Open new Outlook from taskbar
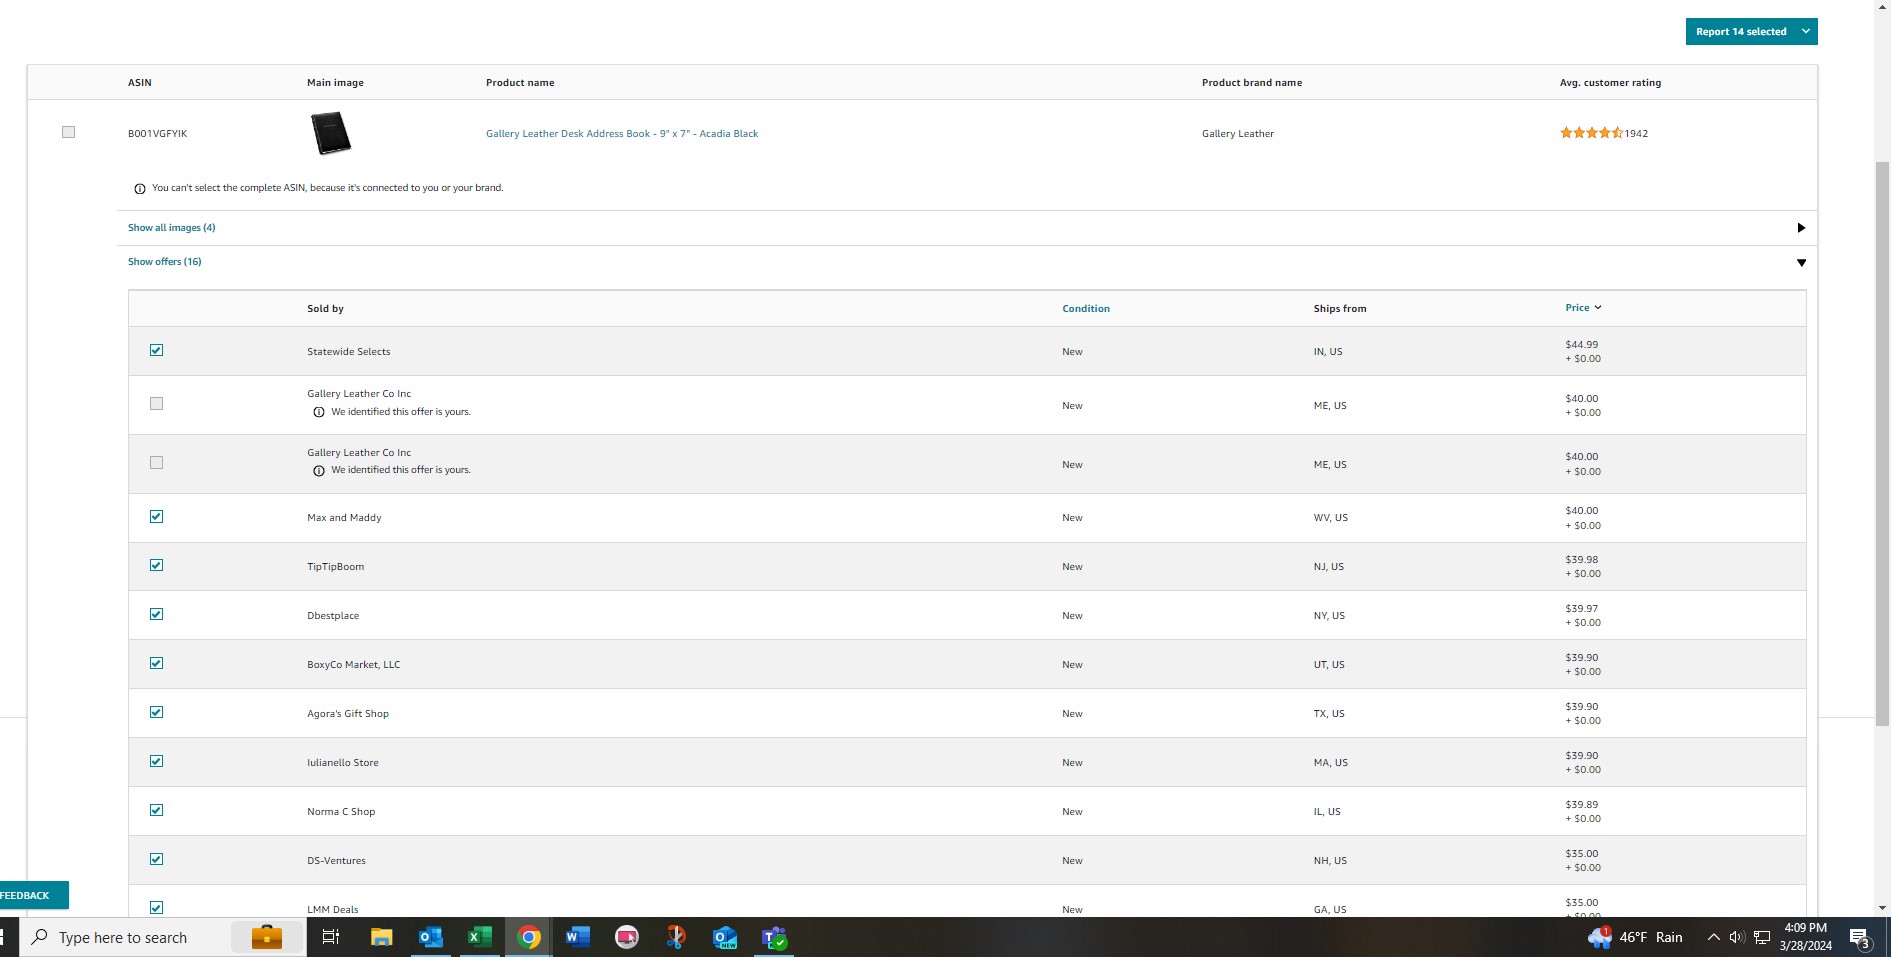 (x=725, y=937)
